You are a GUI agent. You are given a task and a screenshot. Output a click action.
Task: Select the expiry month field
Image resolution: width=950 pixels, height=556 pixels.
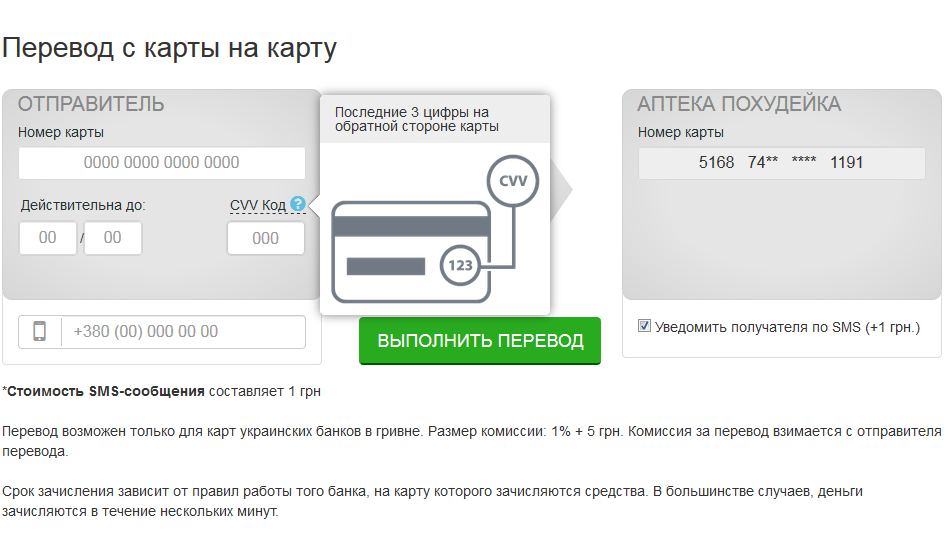[x=48, y=237]
